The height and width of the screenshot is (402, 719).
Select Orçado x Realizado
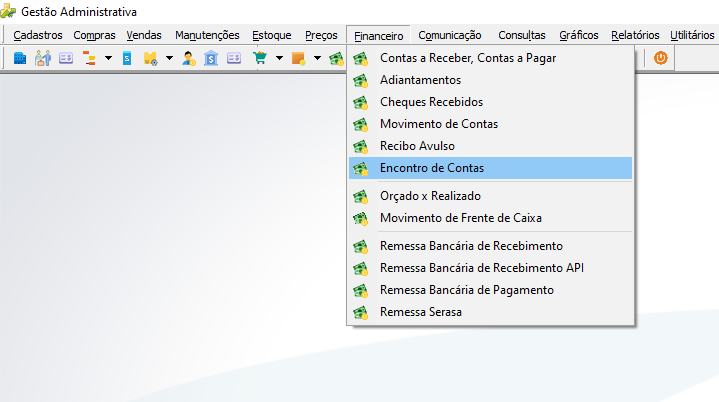click(490, 196)
